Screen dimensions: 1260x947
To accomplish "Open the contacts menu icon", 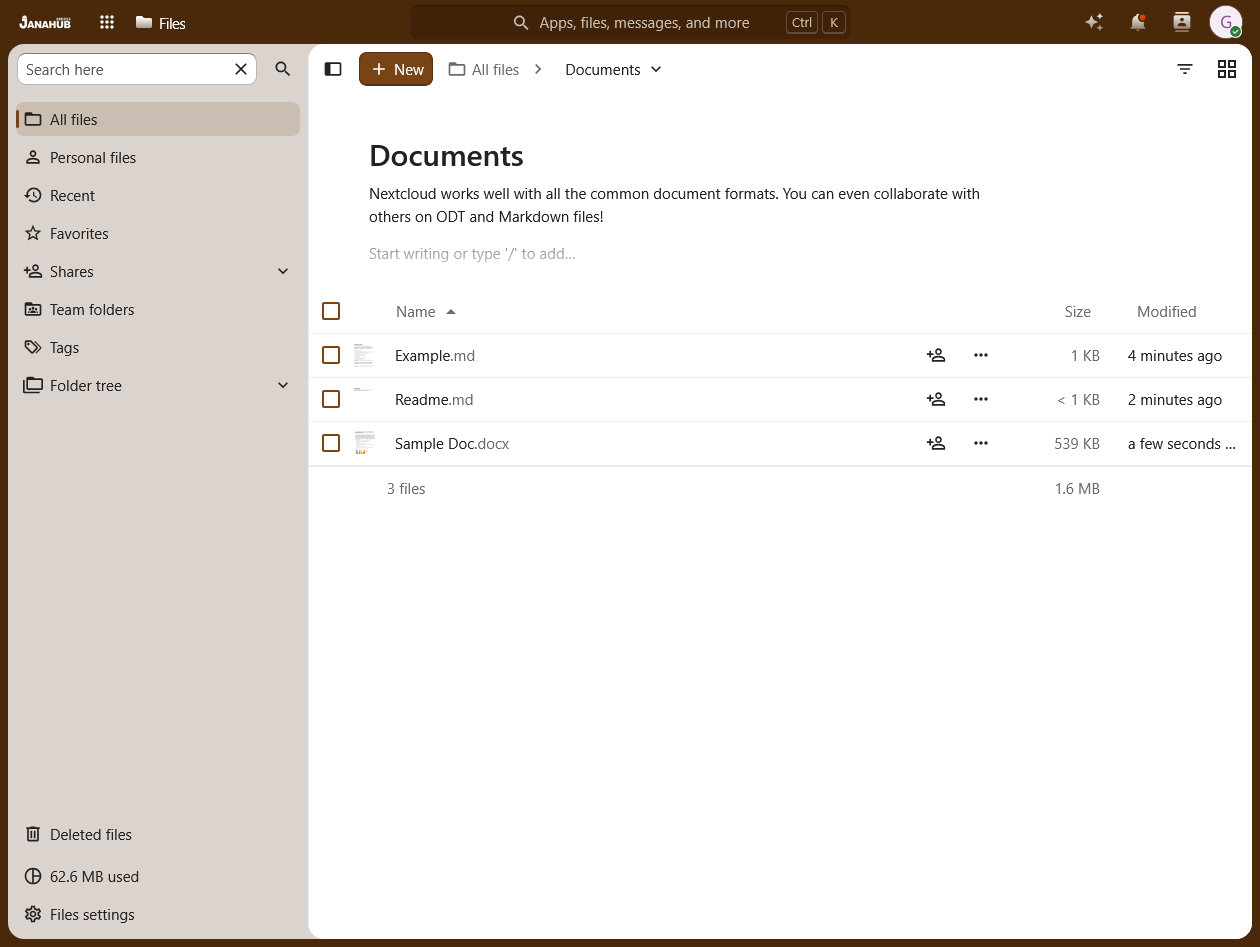I will [x=1182, y=22].
